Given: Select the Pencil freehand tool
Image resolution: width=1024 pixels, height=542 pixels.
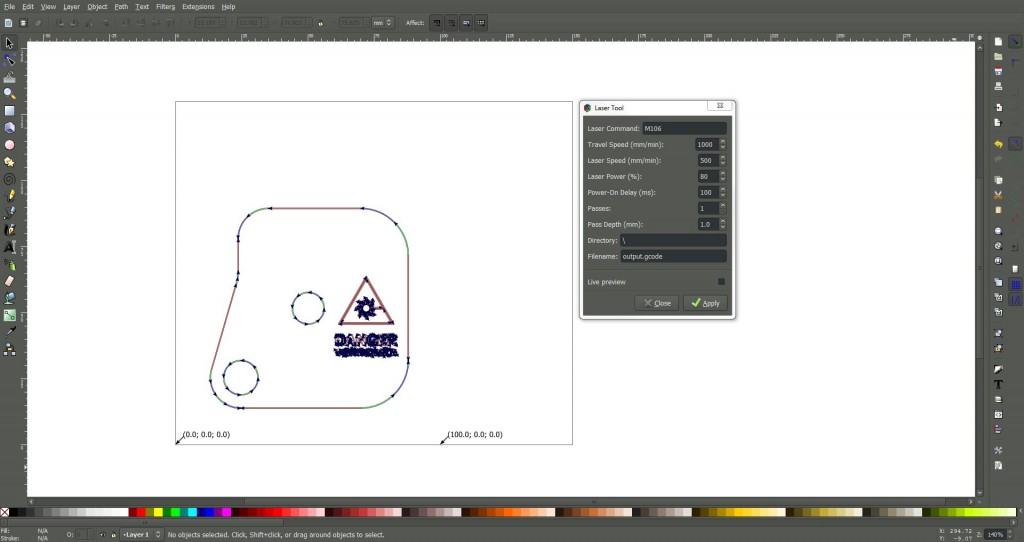Looking at the screenshot, I should [x=9, y=196].
